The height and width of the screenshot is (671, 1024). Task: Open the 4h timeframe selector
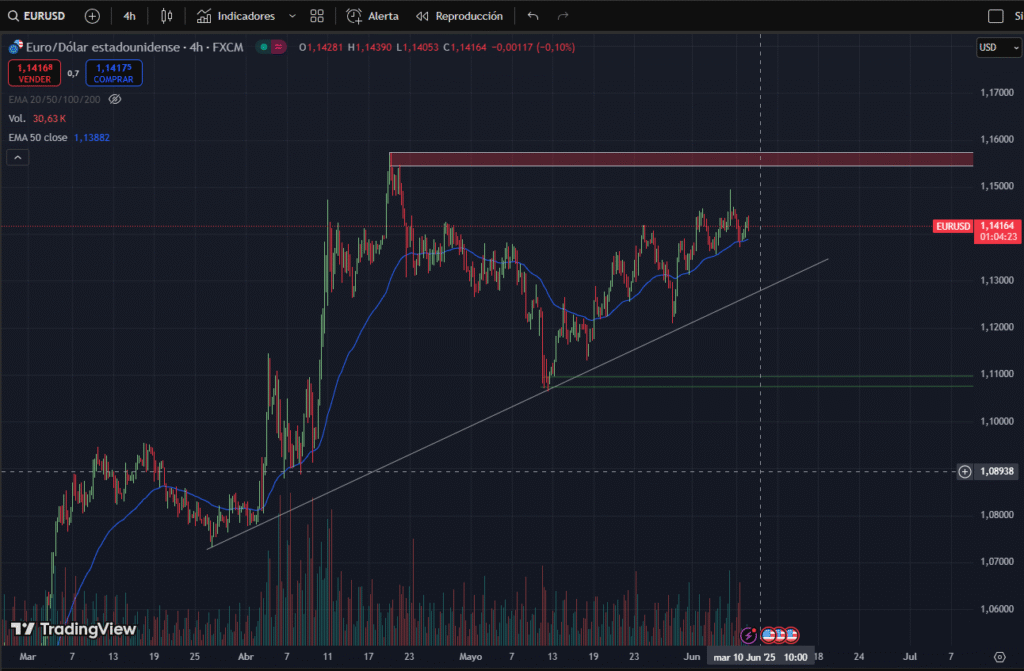(x=129, y=16)
